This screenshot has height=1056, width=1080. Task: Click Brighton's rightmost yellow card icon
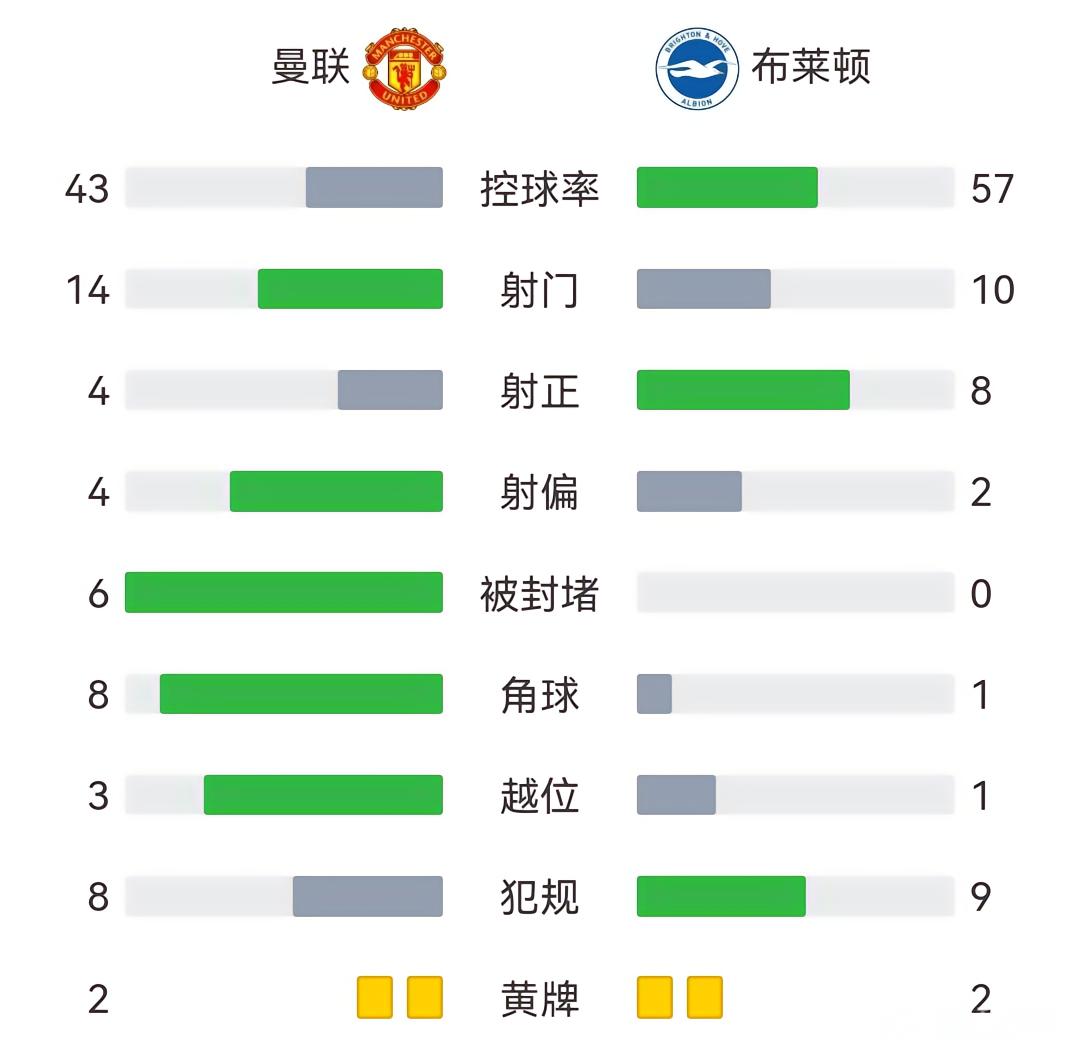[x=705, y=997]
